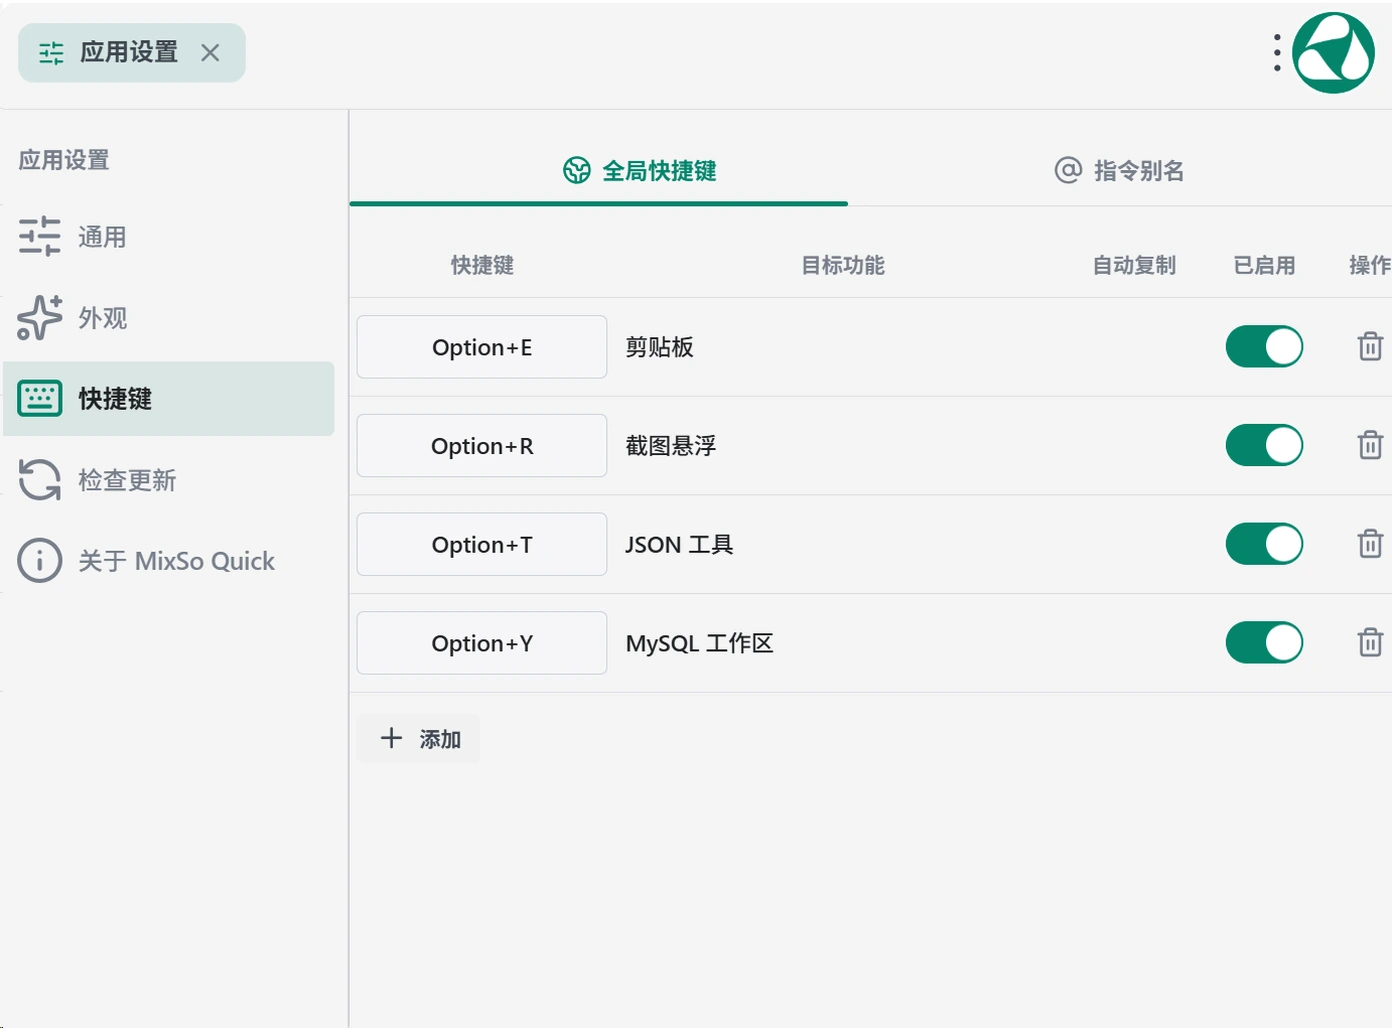Click the MixSo Quick logo avatar
Image resolution: width=1392 pixels, height=1032 pixels.
pos(1334,53)
